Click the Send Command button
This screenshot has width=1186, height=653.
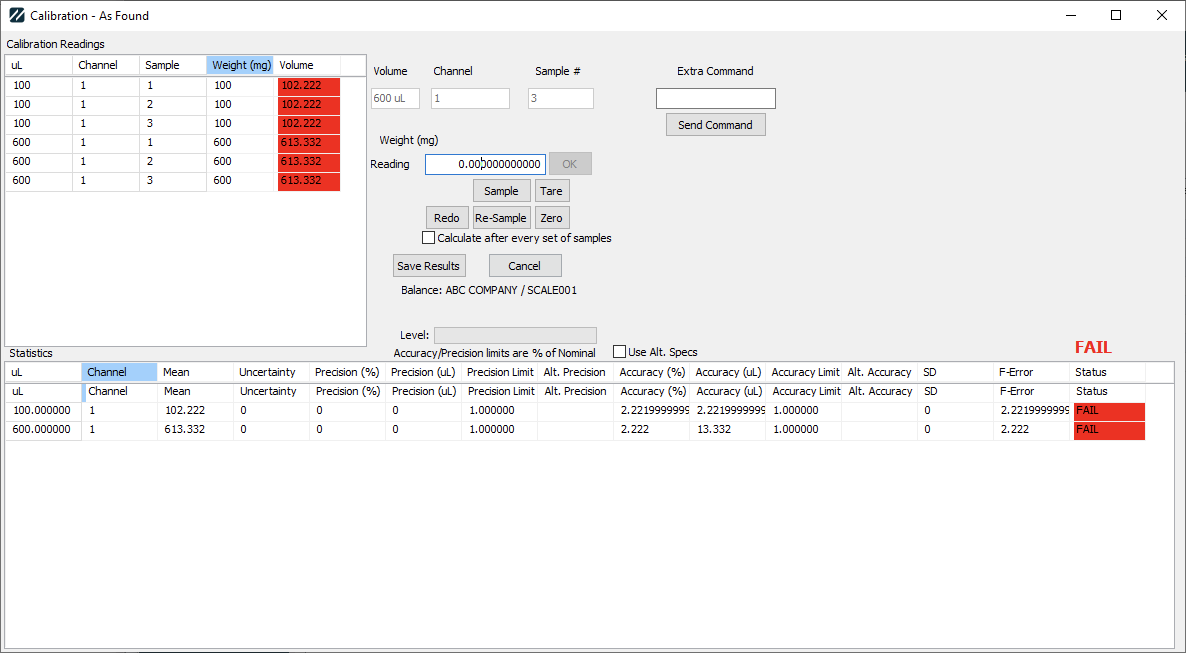coord(715,125)
